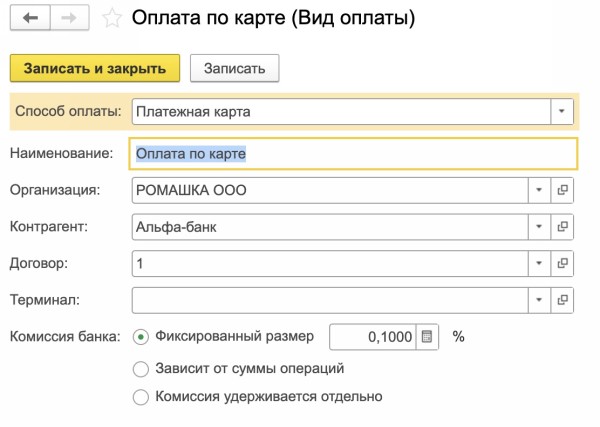The width and height of the screenshot is (600, 427).
Task: Open calculator for commission percent field
Action: click(x=427, y=337)
